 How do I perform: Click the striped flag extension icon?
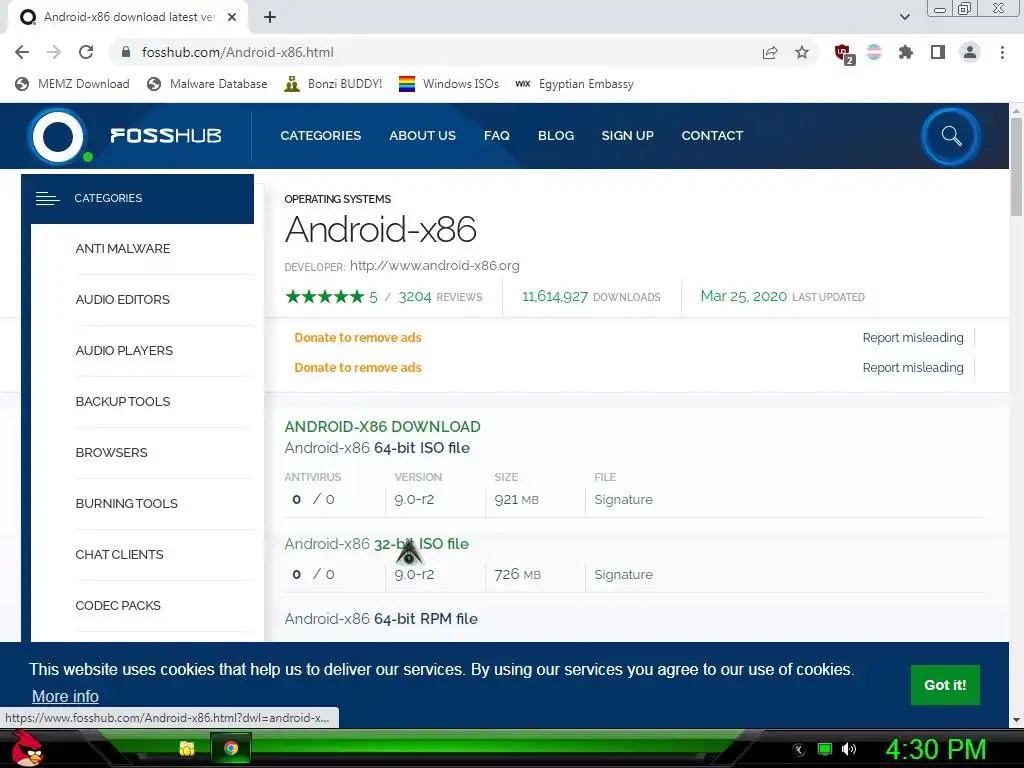coord(874,52)
